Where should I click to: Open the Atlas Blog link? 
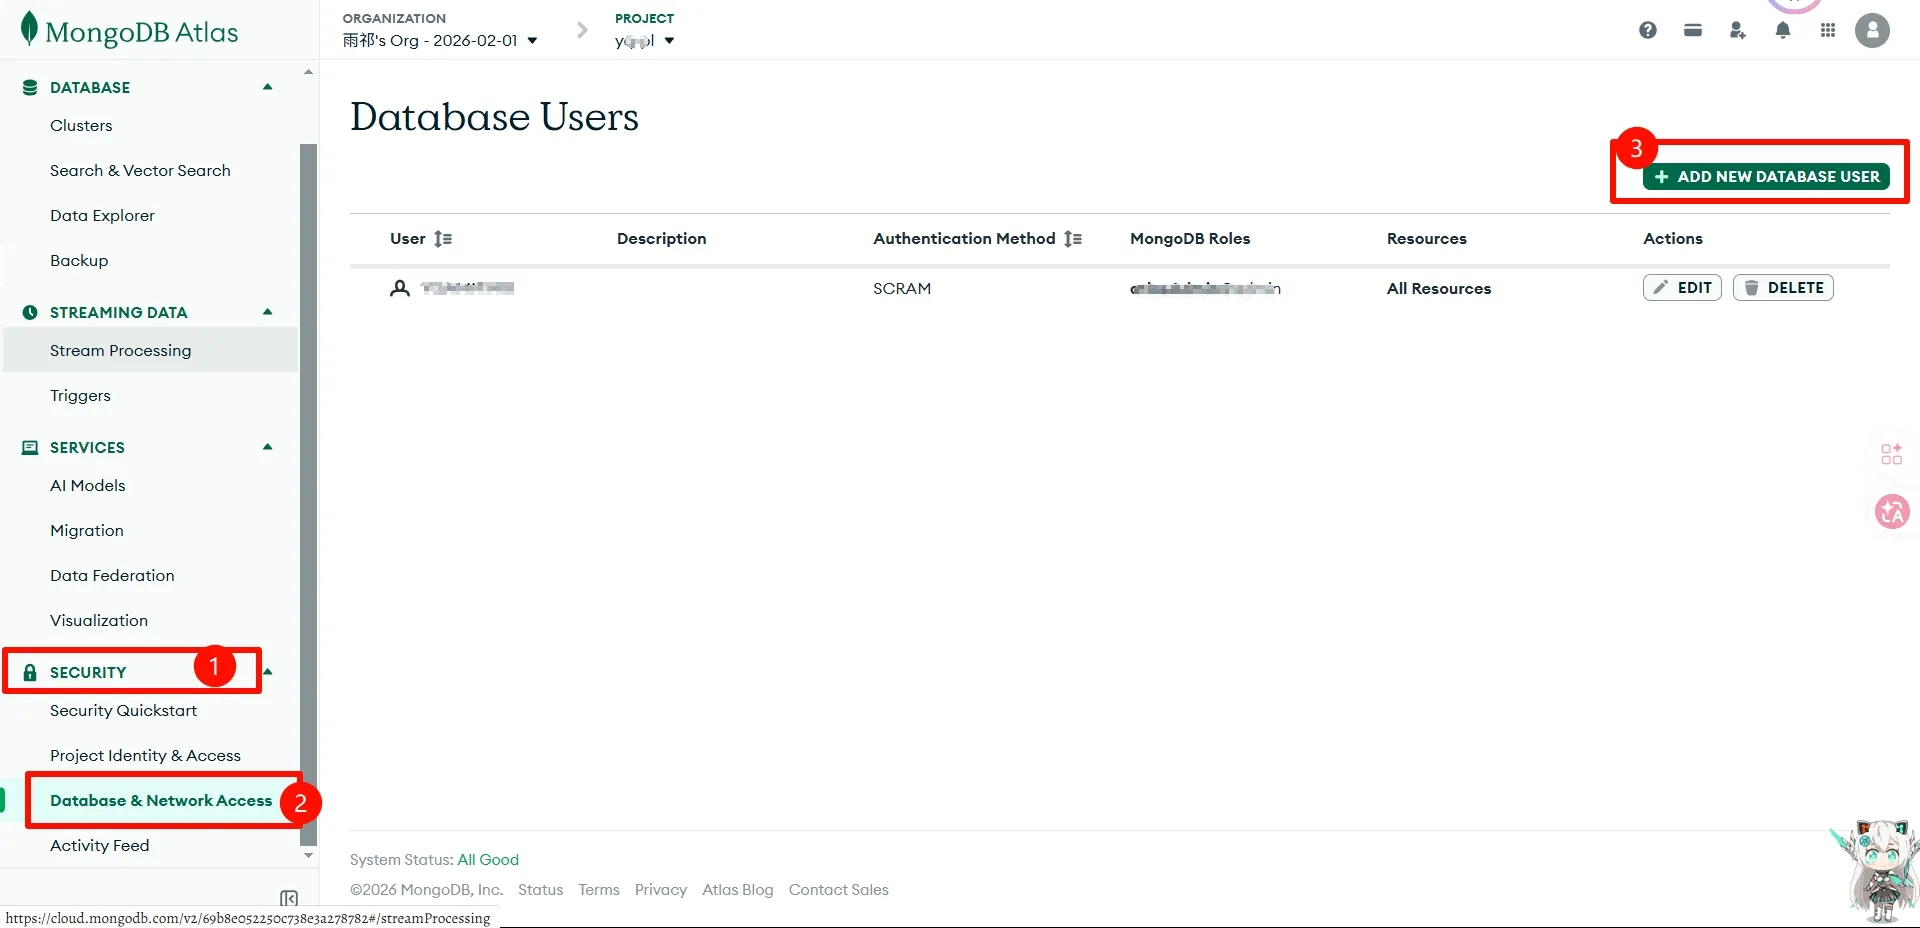pos(738,890)
